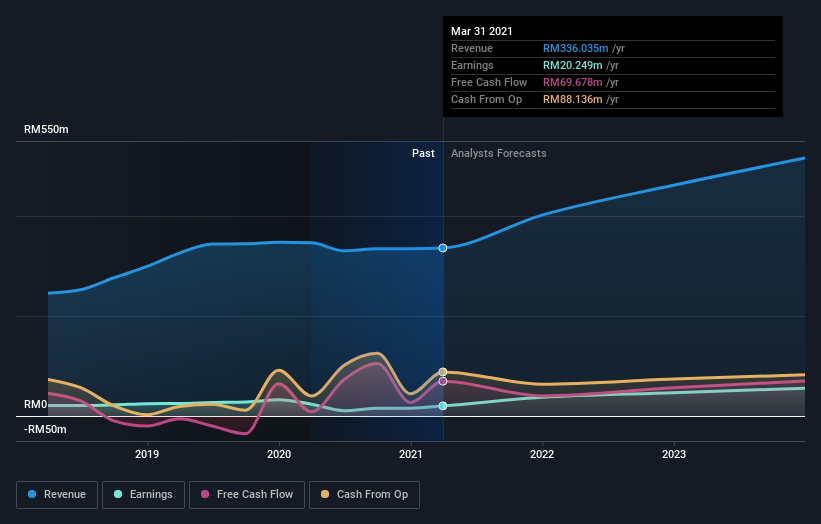Click the -RM50m y-axis label

pyautogui.click(x=45, y=429)
